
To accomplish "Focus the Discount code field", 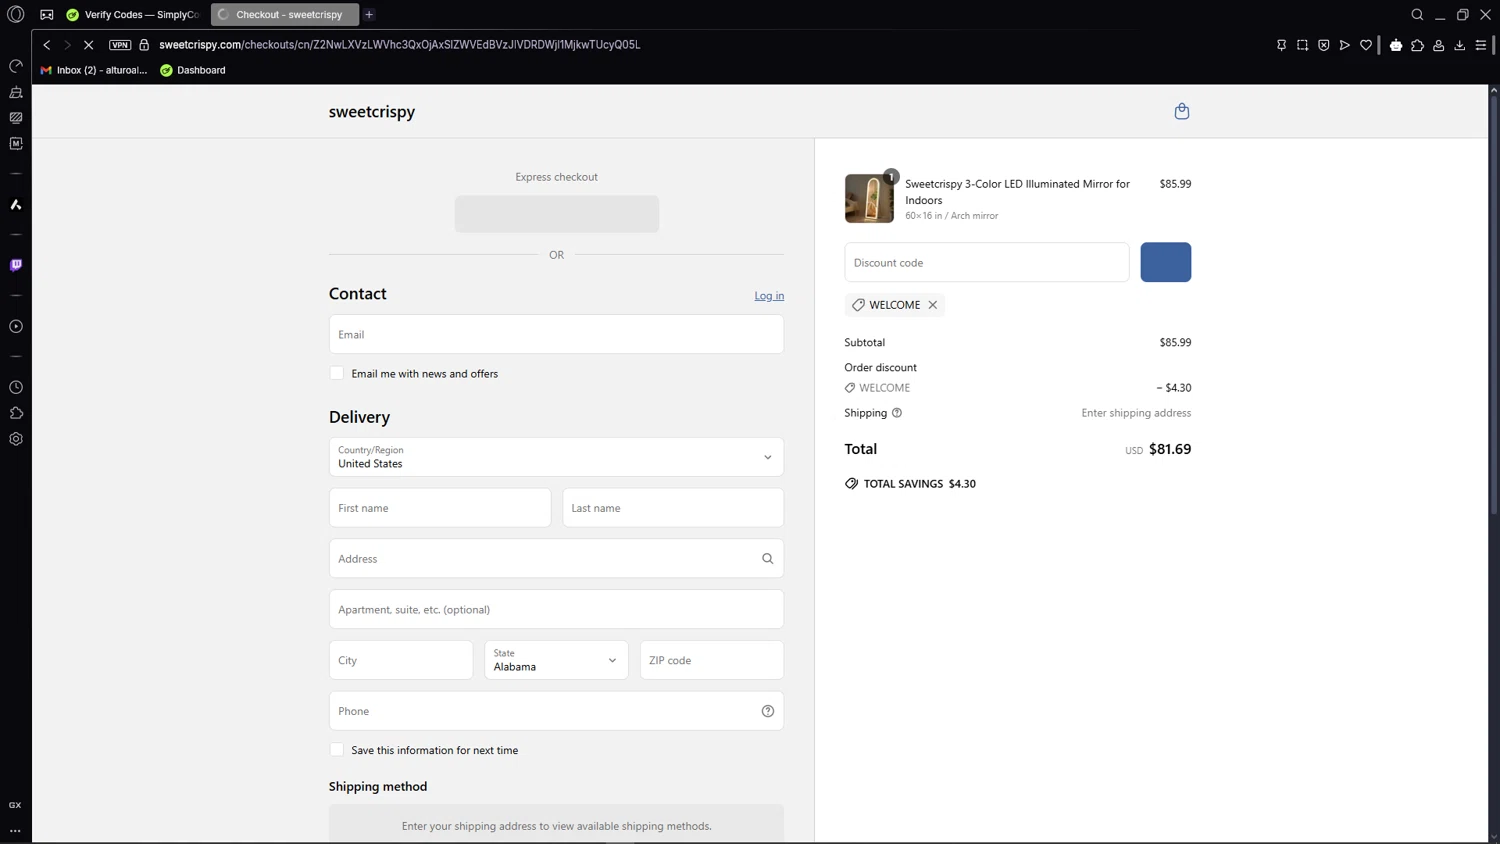I will pos(987,262).
